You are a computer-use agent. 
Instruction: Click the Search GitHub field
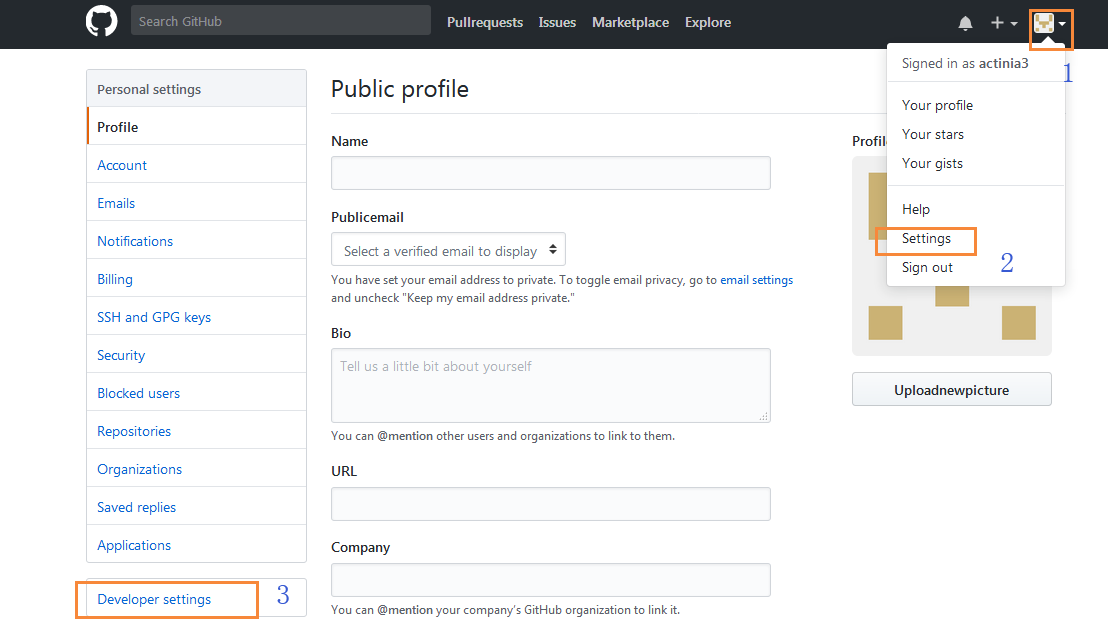280,21
